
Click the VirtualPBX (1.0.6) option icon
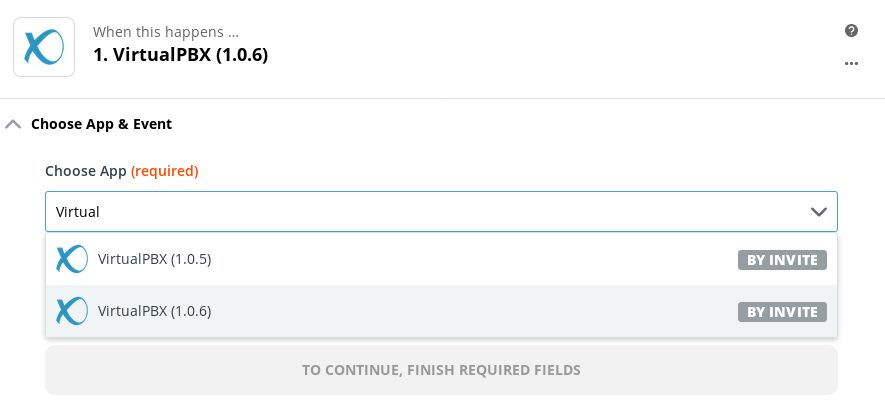72,311
